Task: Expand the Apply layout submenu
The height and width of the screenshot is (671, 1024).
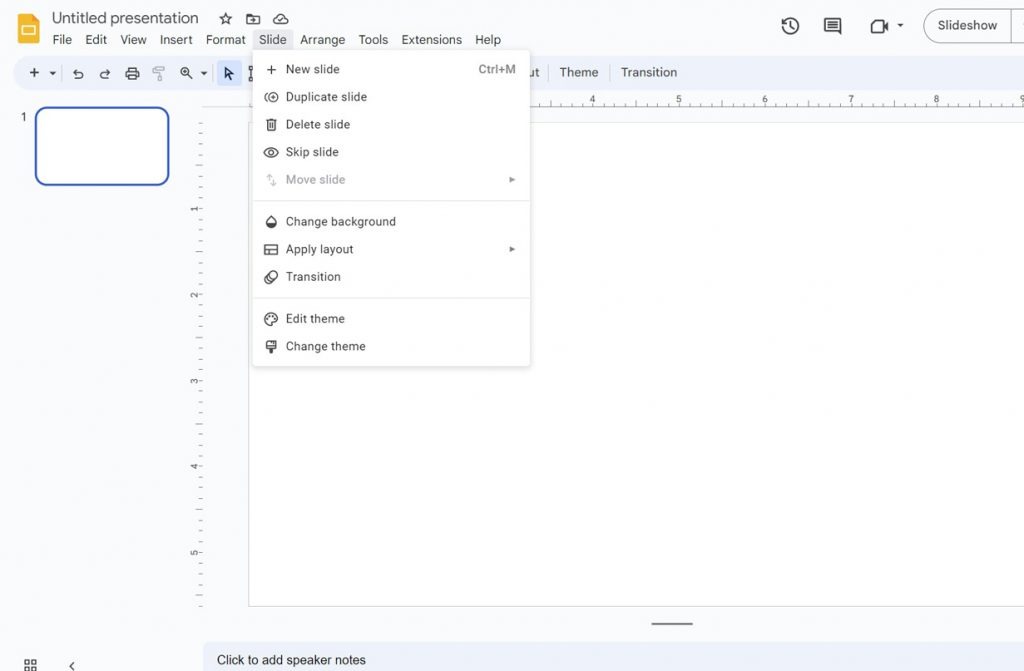Action: (x=512, y=249)
